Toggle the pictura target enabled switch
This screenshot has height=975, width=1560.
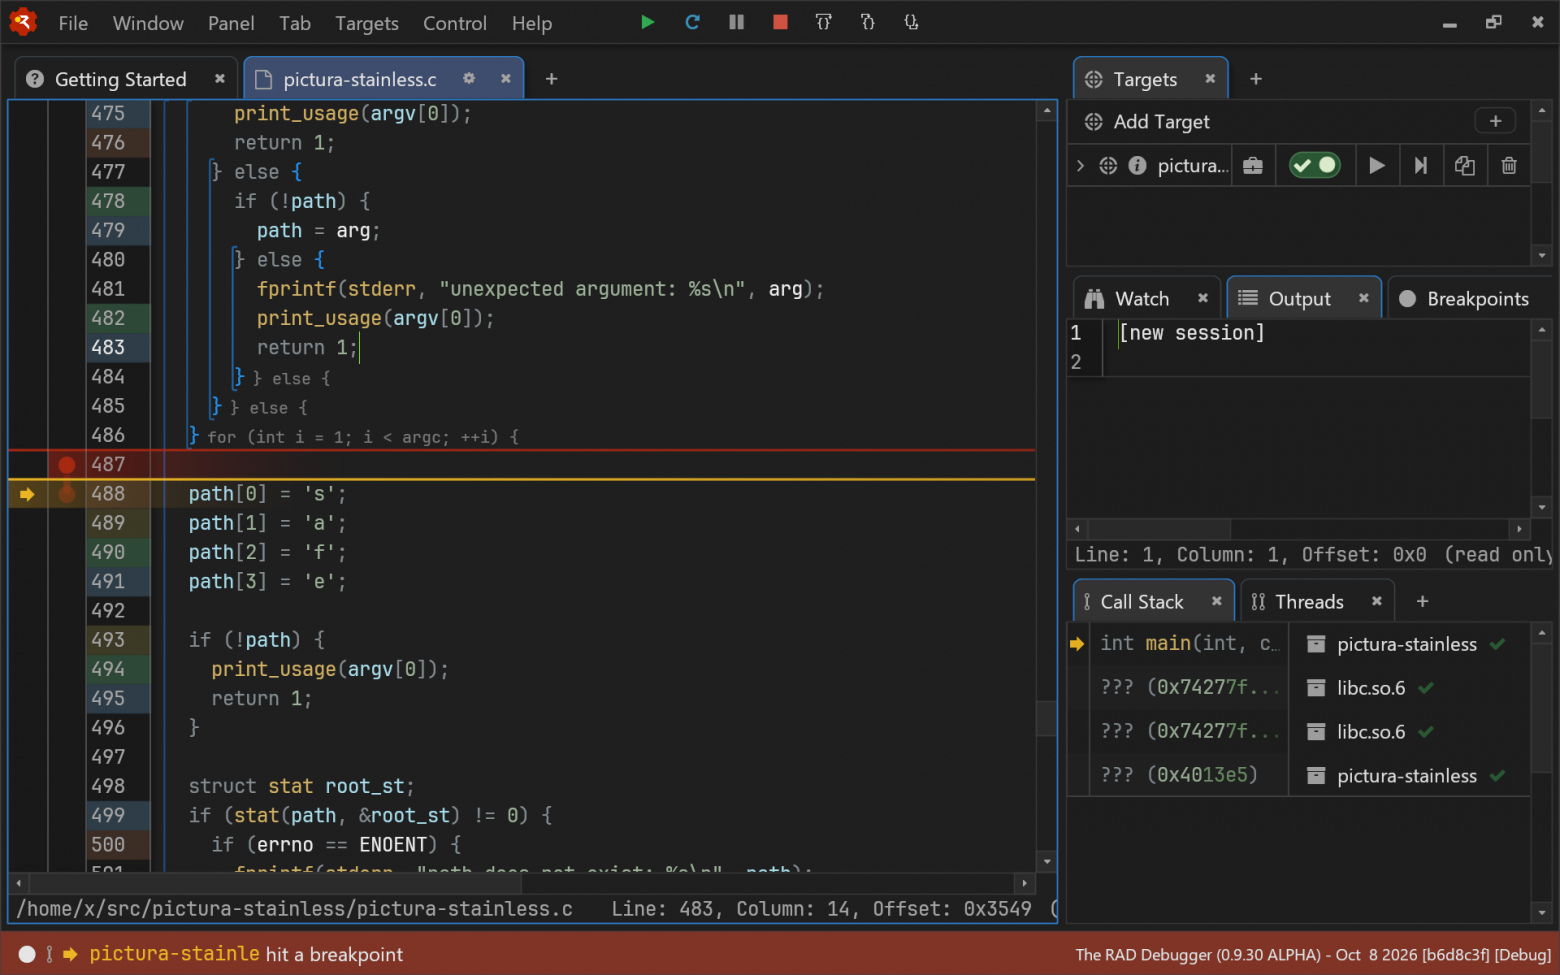tap(1314, 165)
